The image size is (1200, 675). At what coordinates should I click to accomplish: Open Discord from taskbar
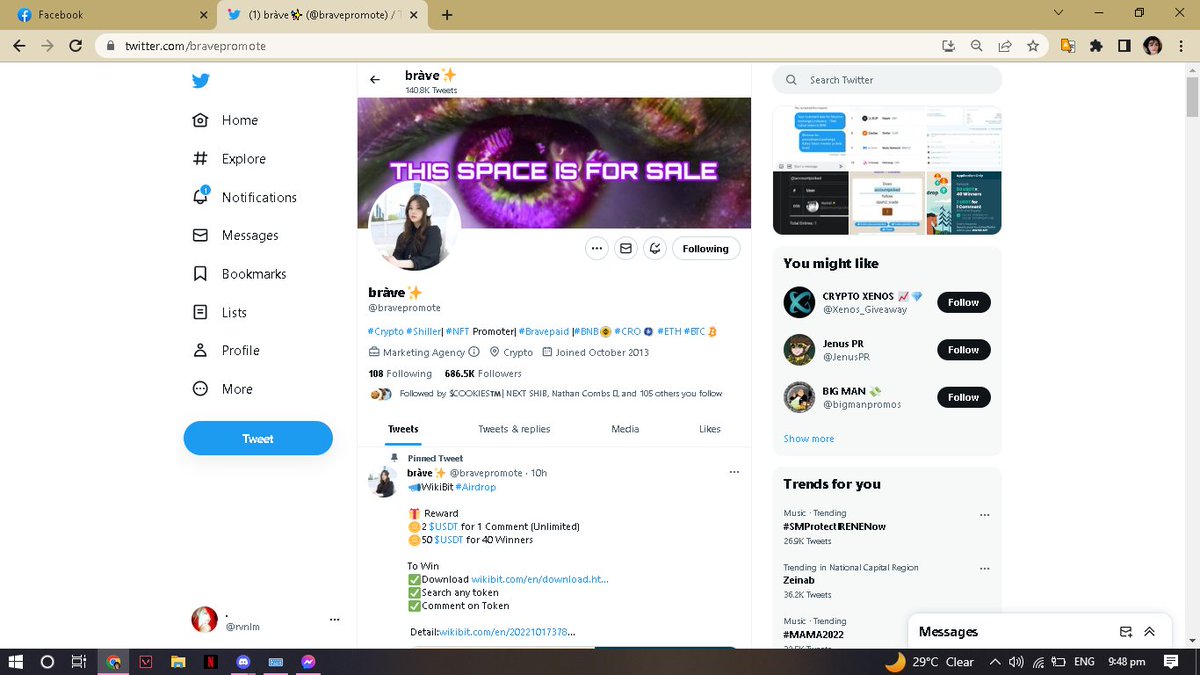pos(241,662)
